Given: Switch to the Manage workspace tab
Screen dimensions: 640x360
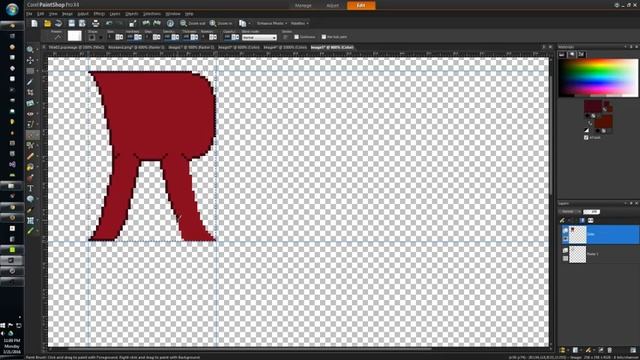Looking at the screenshot, I should point(303,6).
